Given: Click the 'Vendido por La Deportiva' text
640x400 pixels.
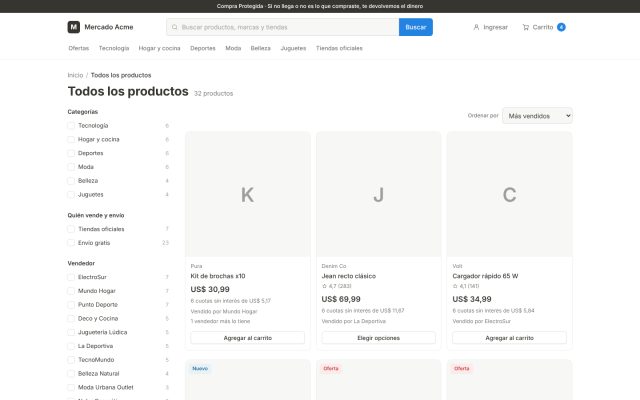Looking at the screenshot, I should pyautogui.click(x=353, y=321).
